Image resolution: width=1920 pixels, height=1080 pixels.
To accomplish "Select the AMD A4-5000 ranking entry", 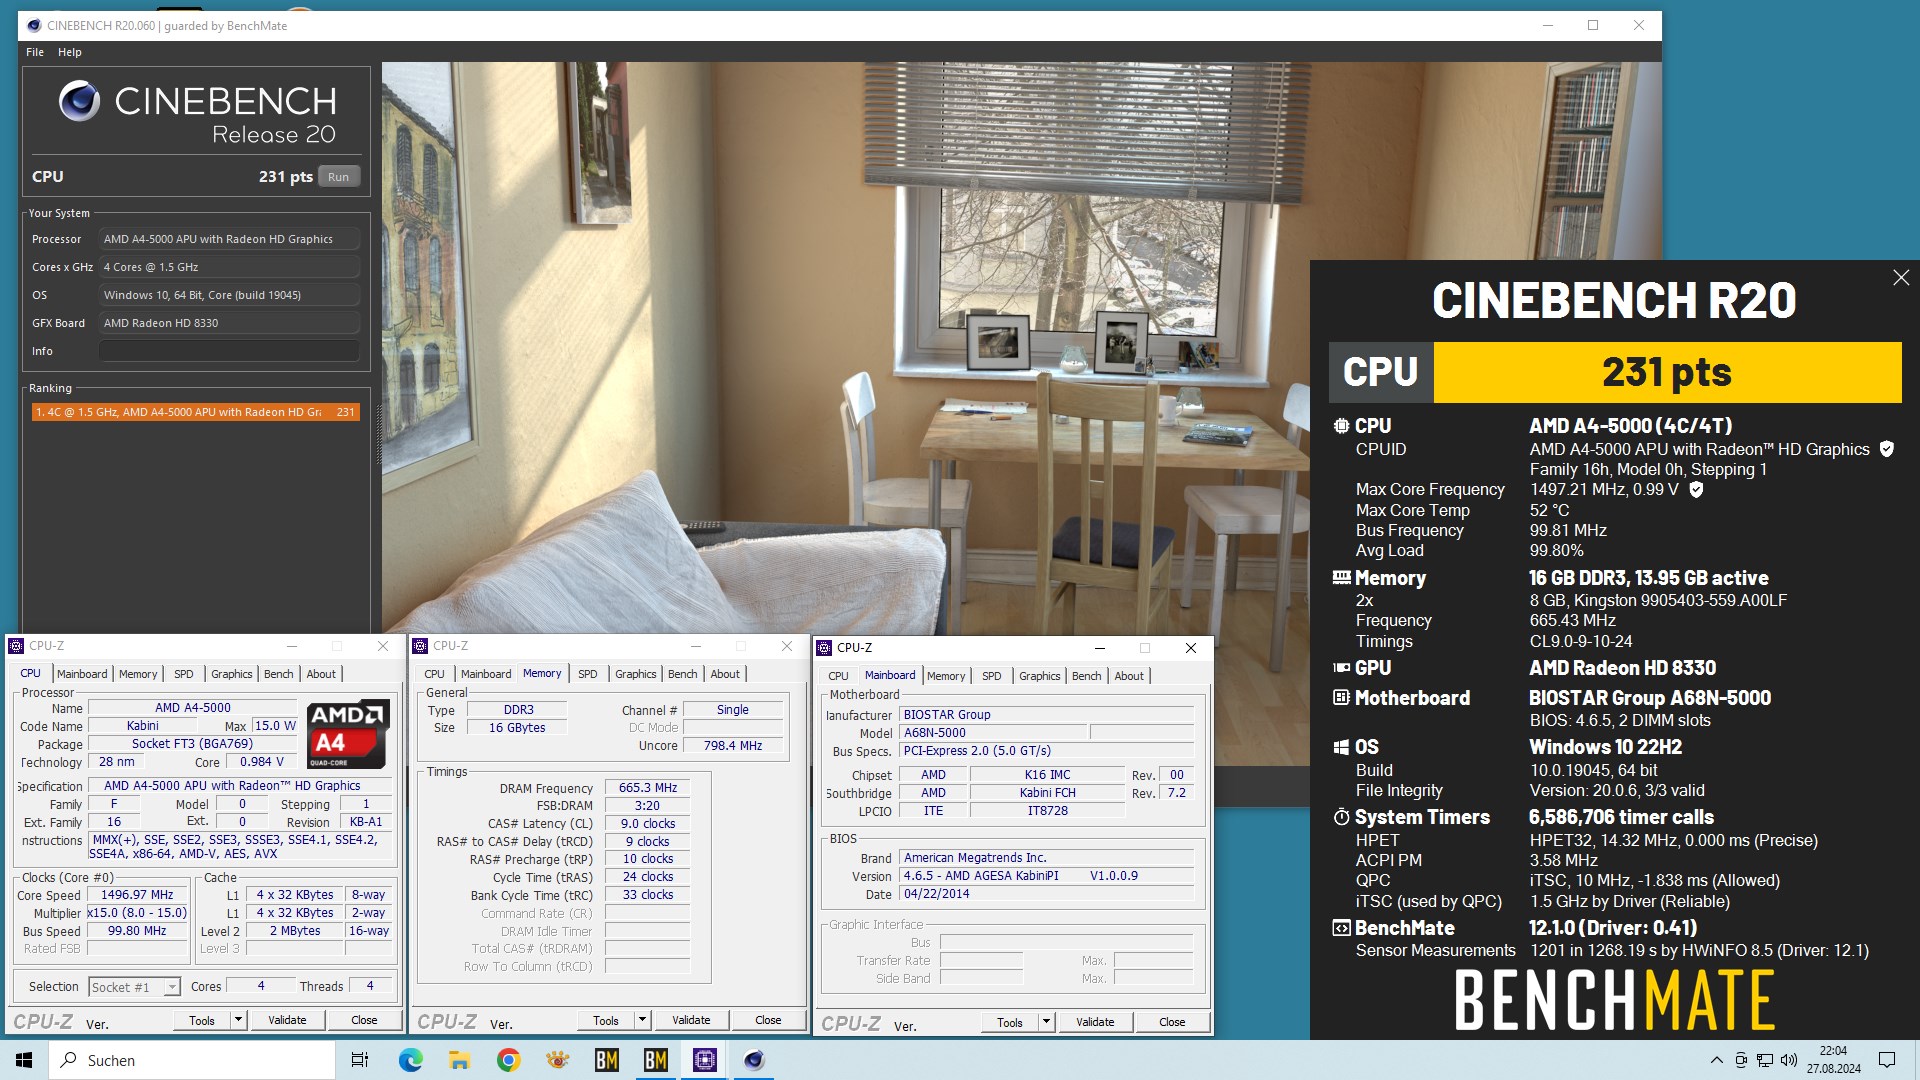I will tap(195, 412).
